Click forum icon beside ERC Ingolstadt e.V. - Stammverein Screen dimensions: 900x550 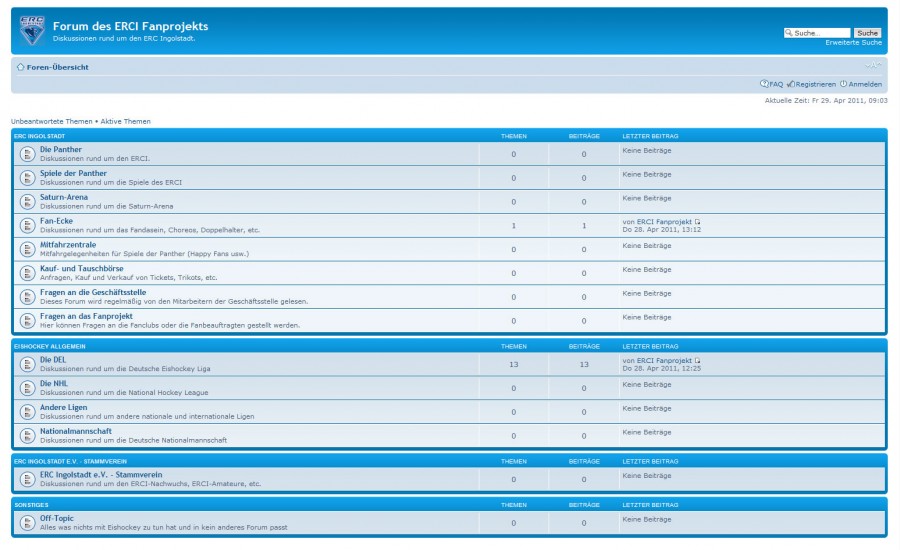click(27, 479)
